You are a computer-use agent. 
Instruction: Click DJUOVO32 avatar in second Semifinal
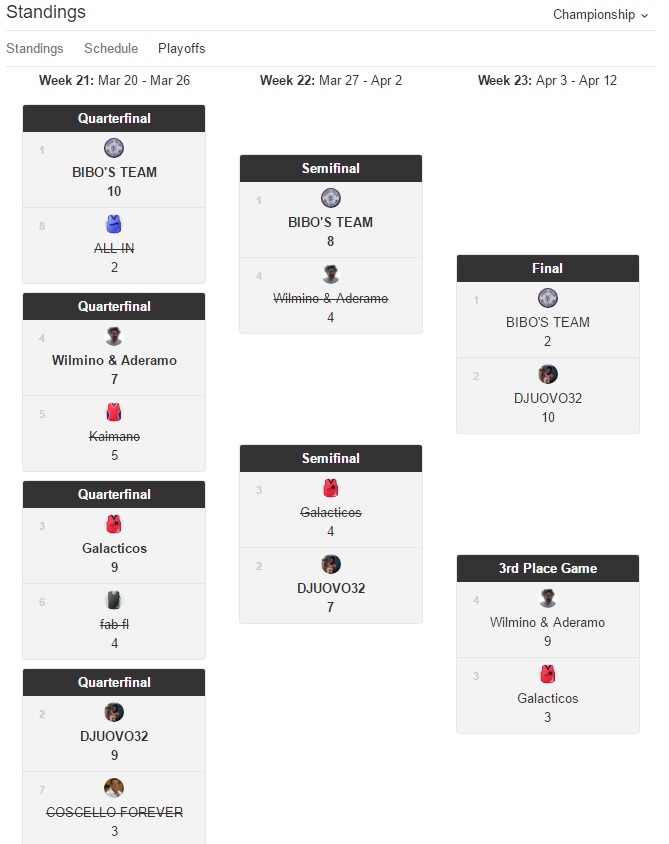331,564
